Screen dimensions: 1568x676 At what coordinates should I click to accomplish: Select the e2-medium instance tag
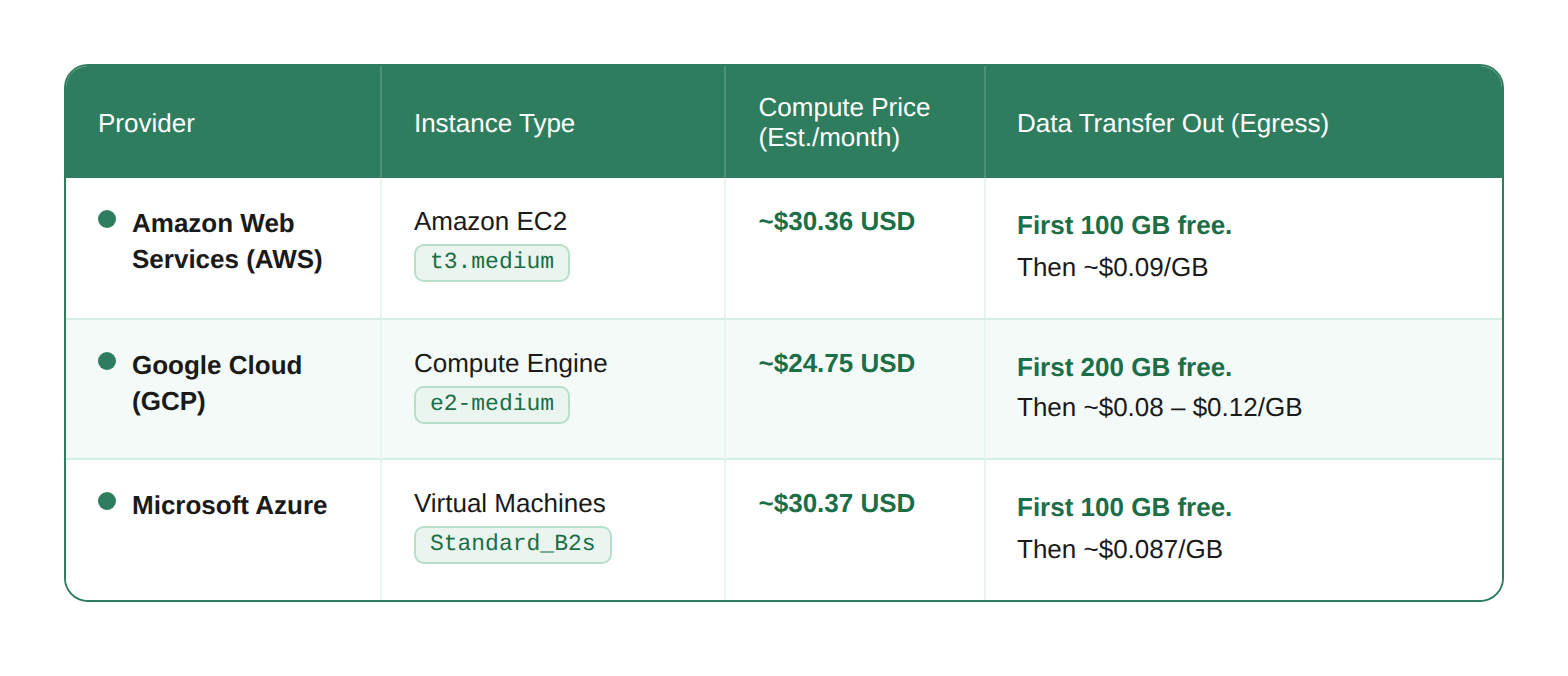(x=492, y=404)
